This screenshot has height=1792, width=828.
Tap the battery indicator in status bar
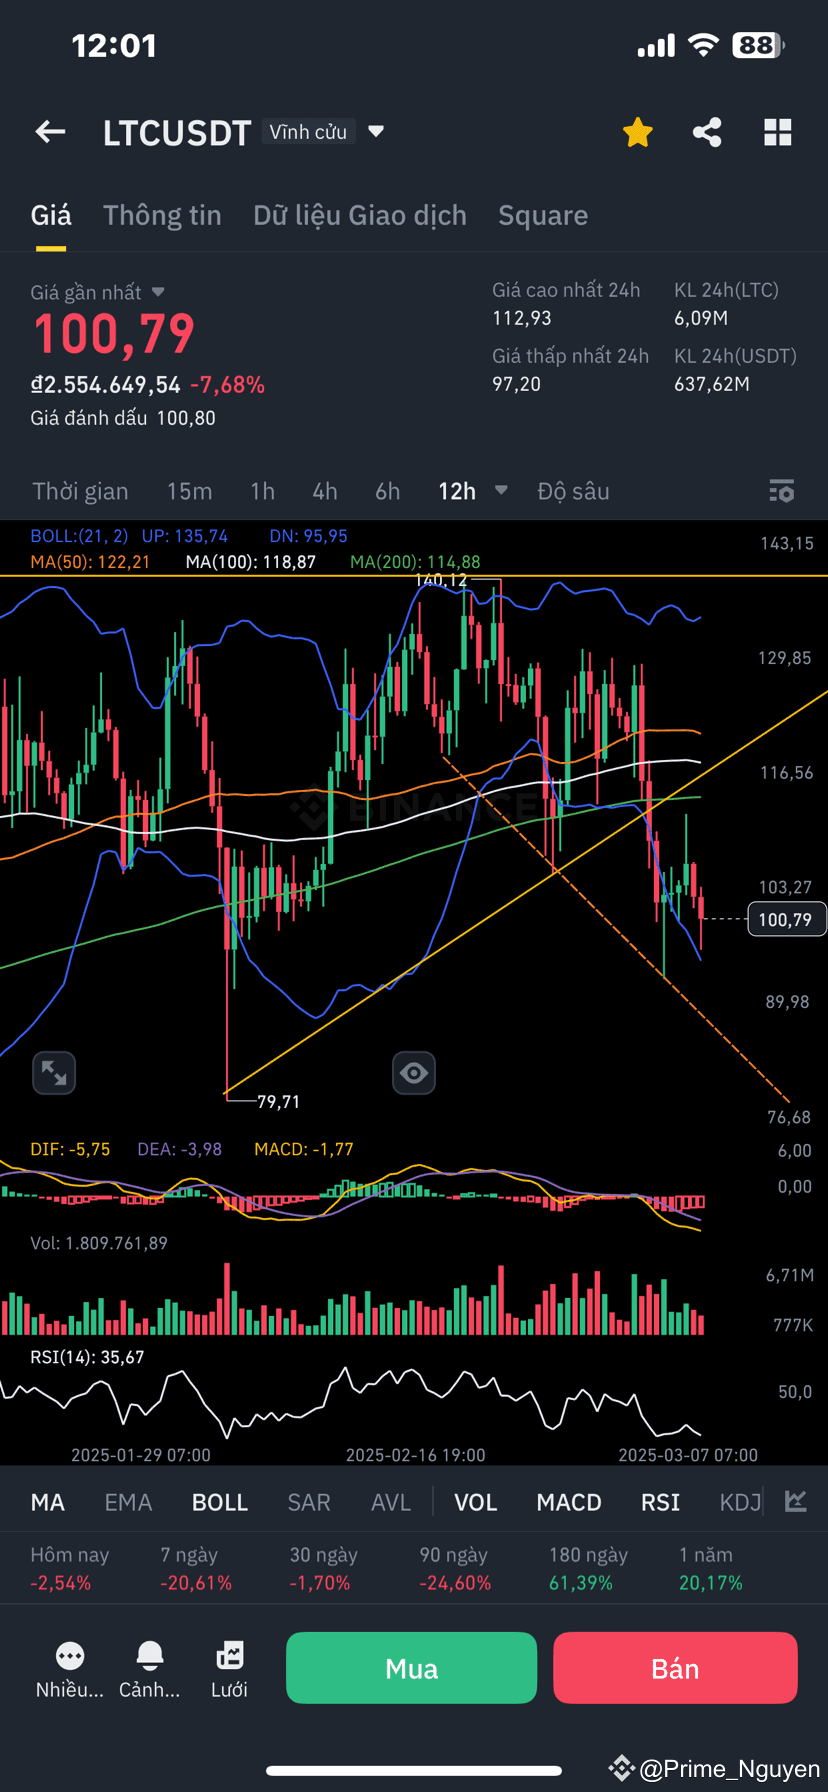[758, 45]
